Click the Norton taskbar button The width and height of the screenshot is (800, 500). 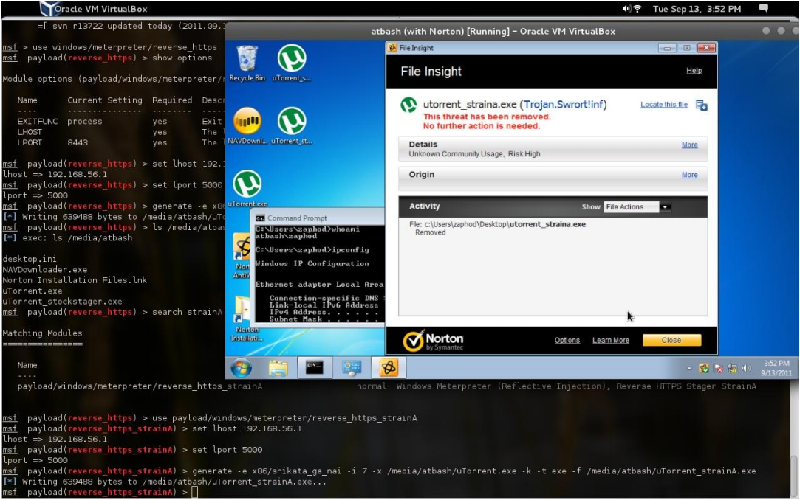[389, 367]
